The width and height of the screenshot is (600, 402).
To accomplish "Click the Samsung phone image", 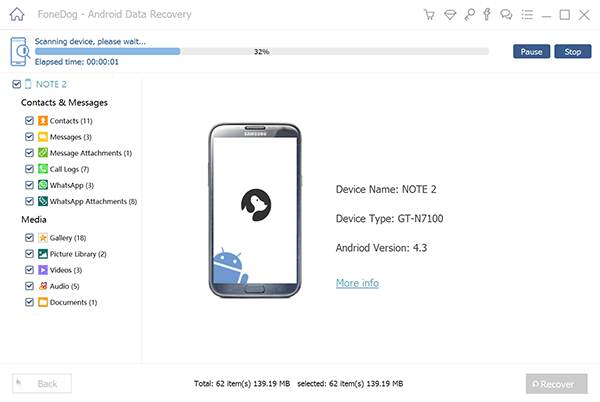I will (255, 210).
